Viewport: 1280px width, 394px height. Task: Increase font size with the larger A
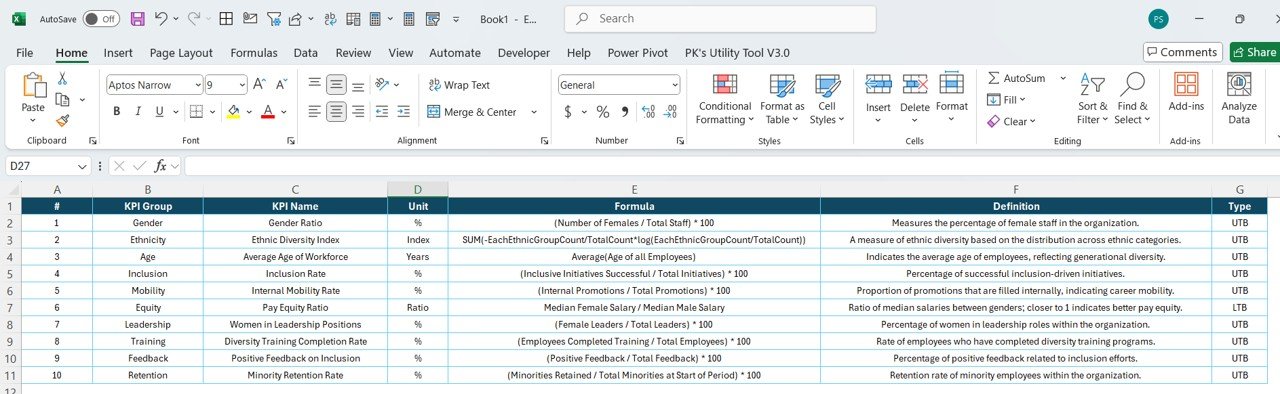(259, 85)
